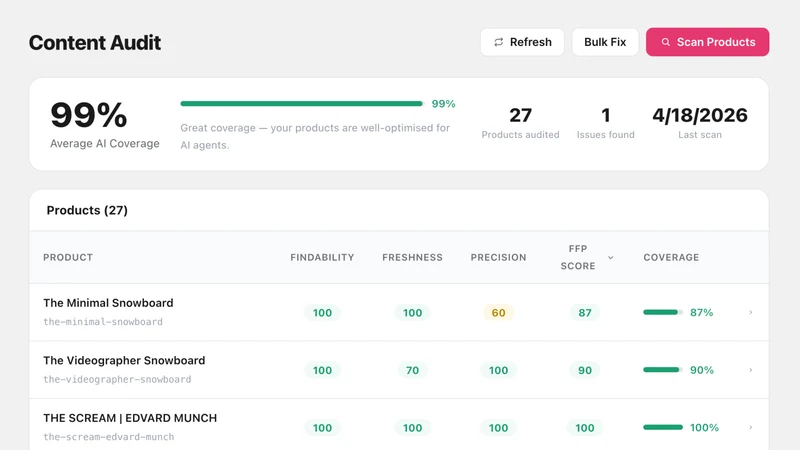Click the Freshness column header
The height and width of the screenshot is (450, 800).
tap(412, 258)
